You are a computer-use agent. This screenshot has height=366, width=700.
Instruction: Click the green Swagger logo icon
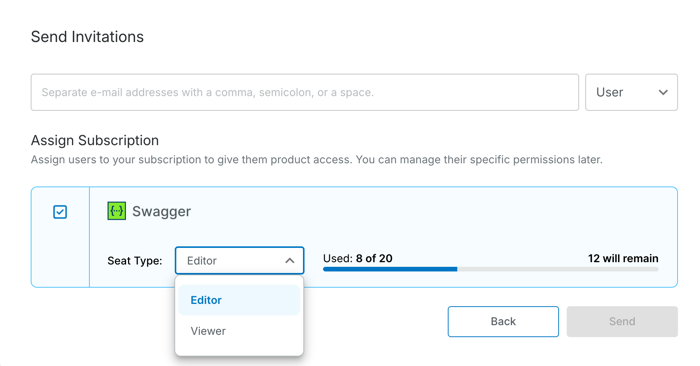[x=117, y=211]
